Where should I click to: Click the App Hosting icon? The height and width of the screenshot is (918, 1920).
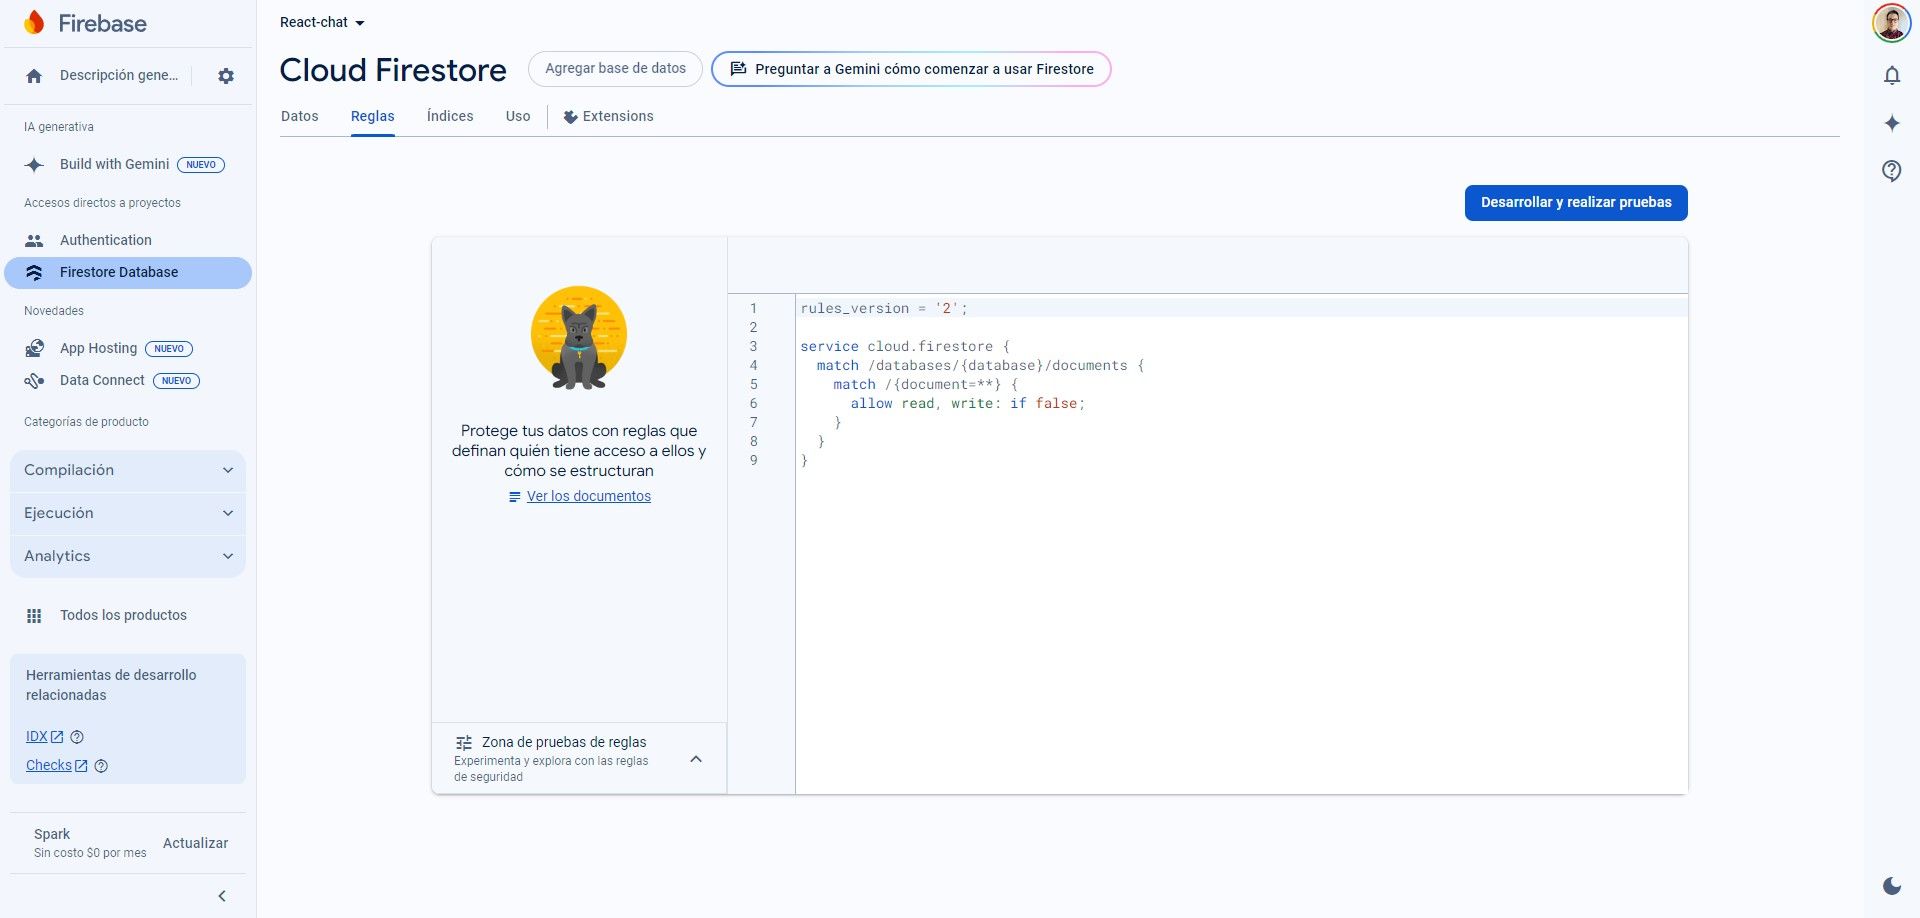click(34, 349)
